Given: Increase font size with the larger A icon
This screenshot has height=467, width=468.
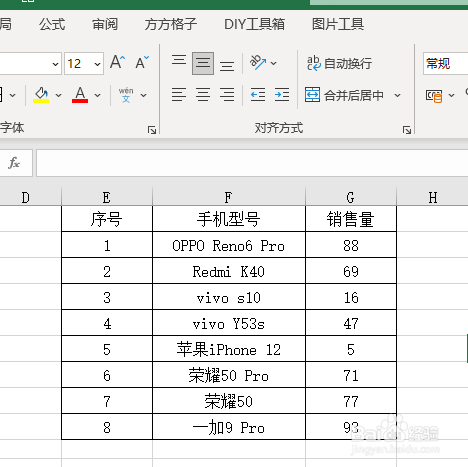Looking at the screenshot, I should (117, 62).
